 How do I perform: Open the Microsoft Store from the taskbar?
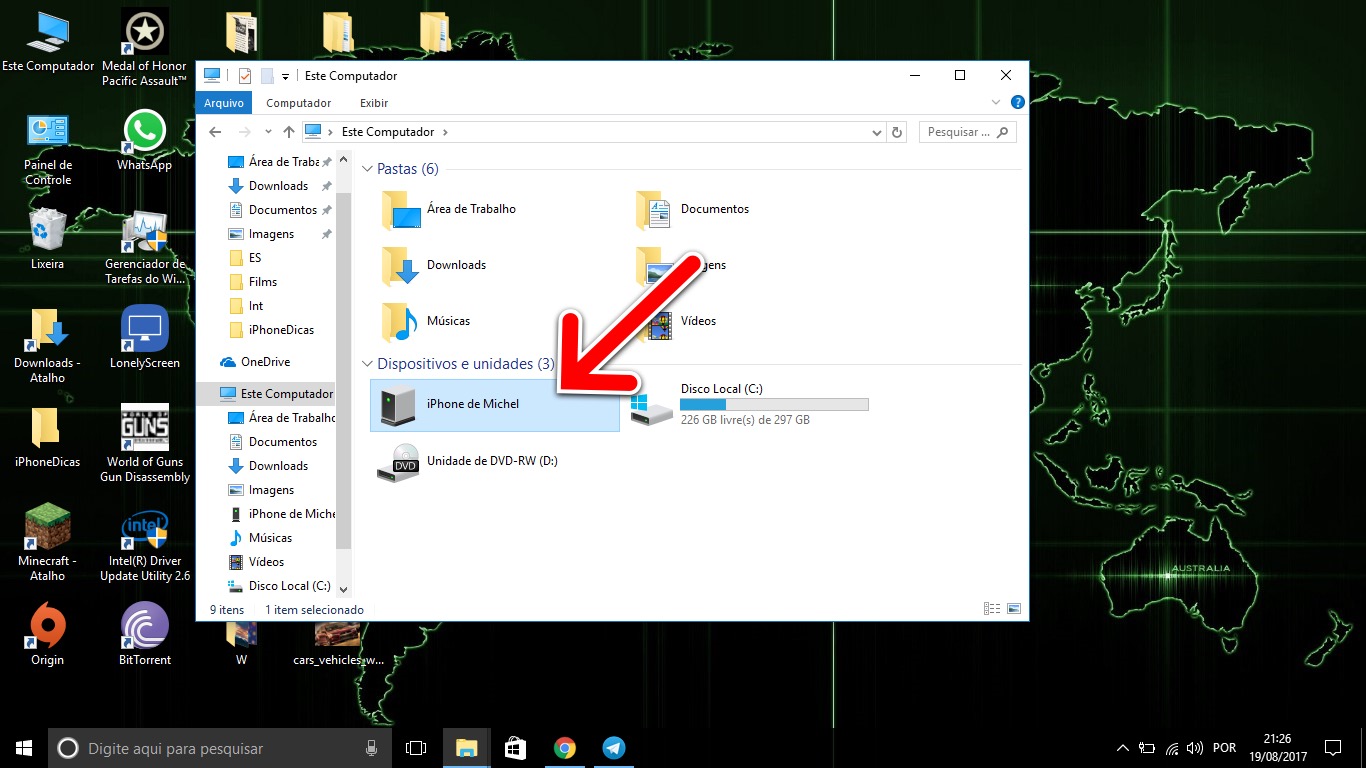click(x=516, y=748)
